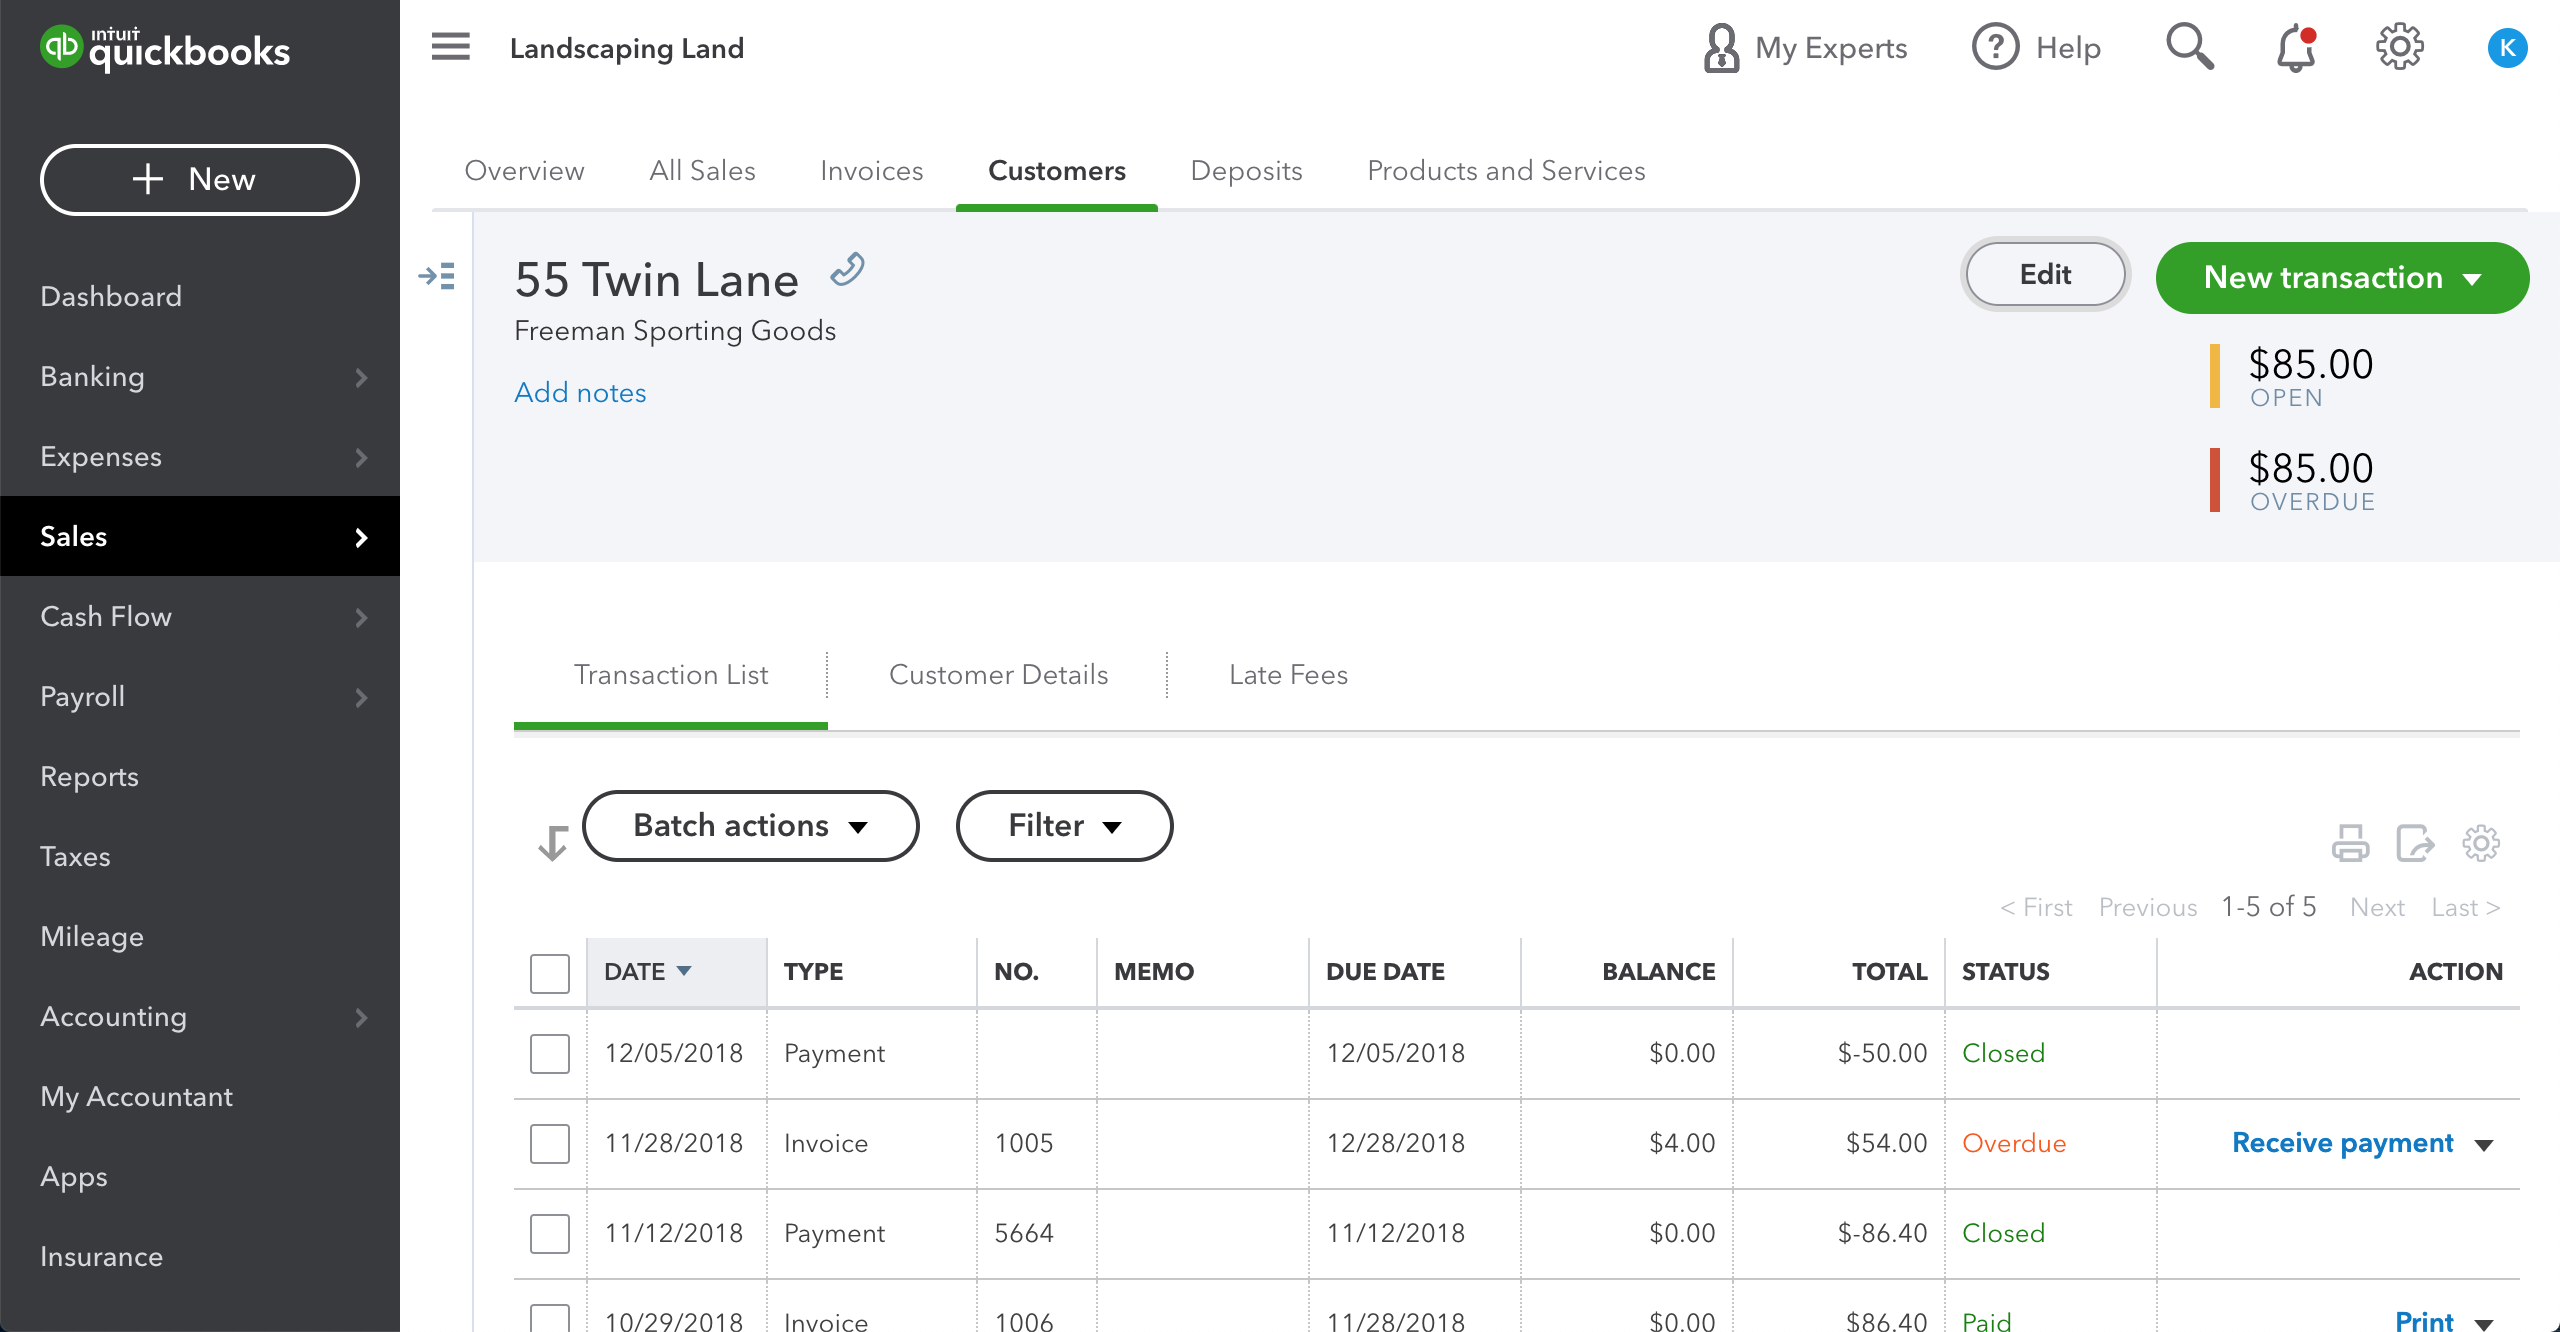
Task: Expand the Banking submenu
Action: [361, 377]
